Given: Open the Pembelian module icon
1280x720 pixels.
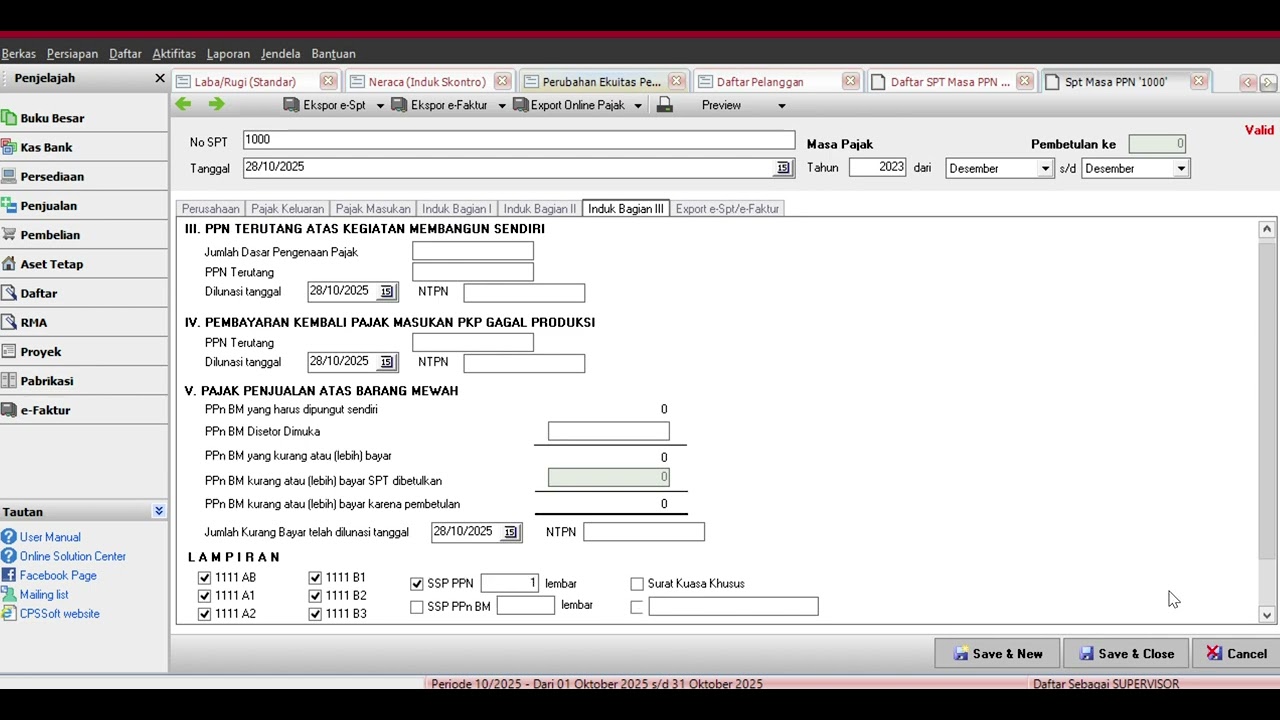Looking at the screenshot, I should [x=9, y=234].
